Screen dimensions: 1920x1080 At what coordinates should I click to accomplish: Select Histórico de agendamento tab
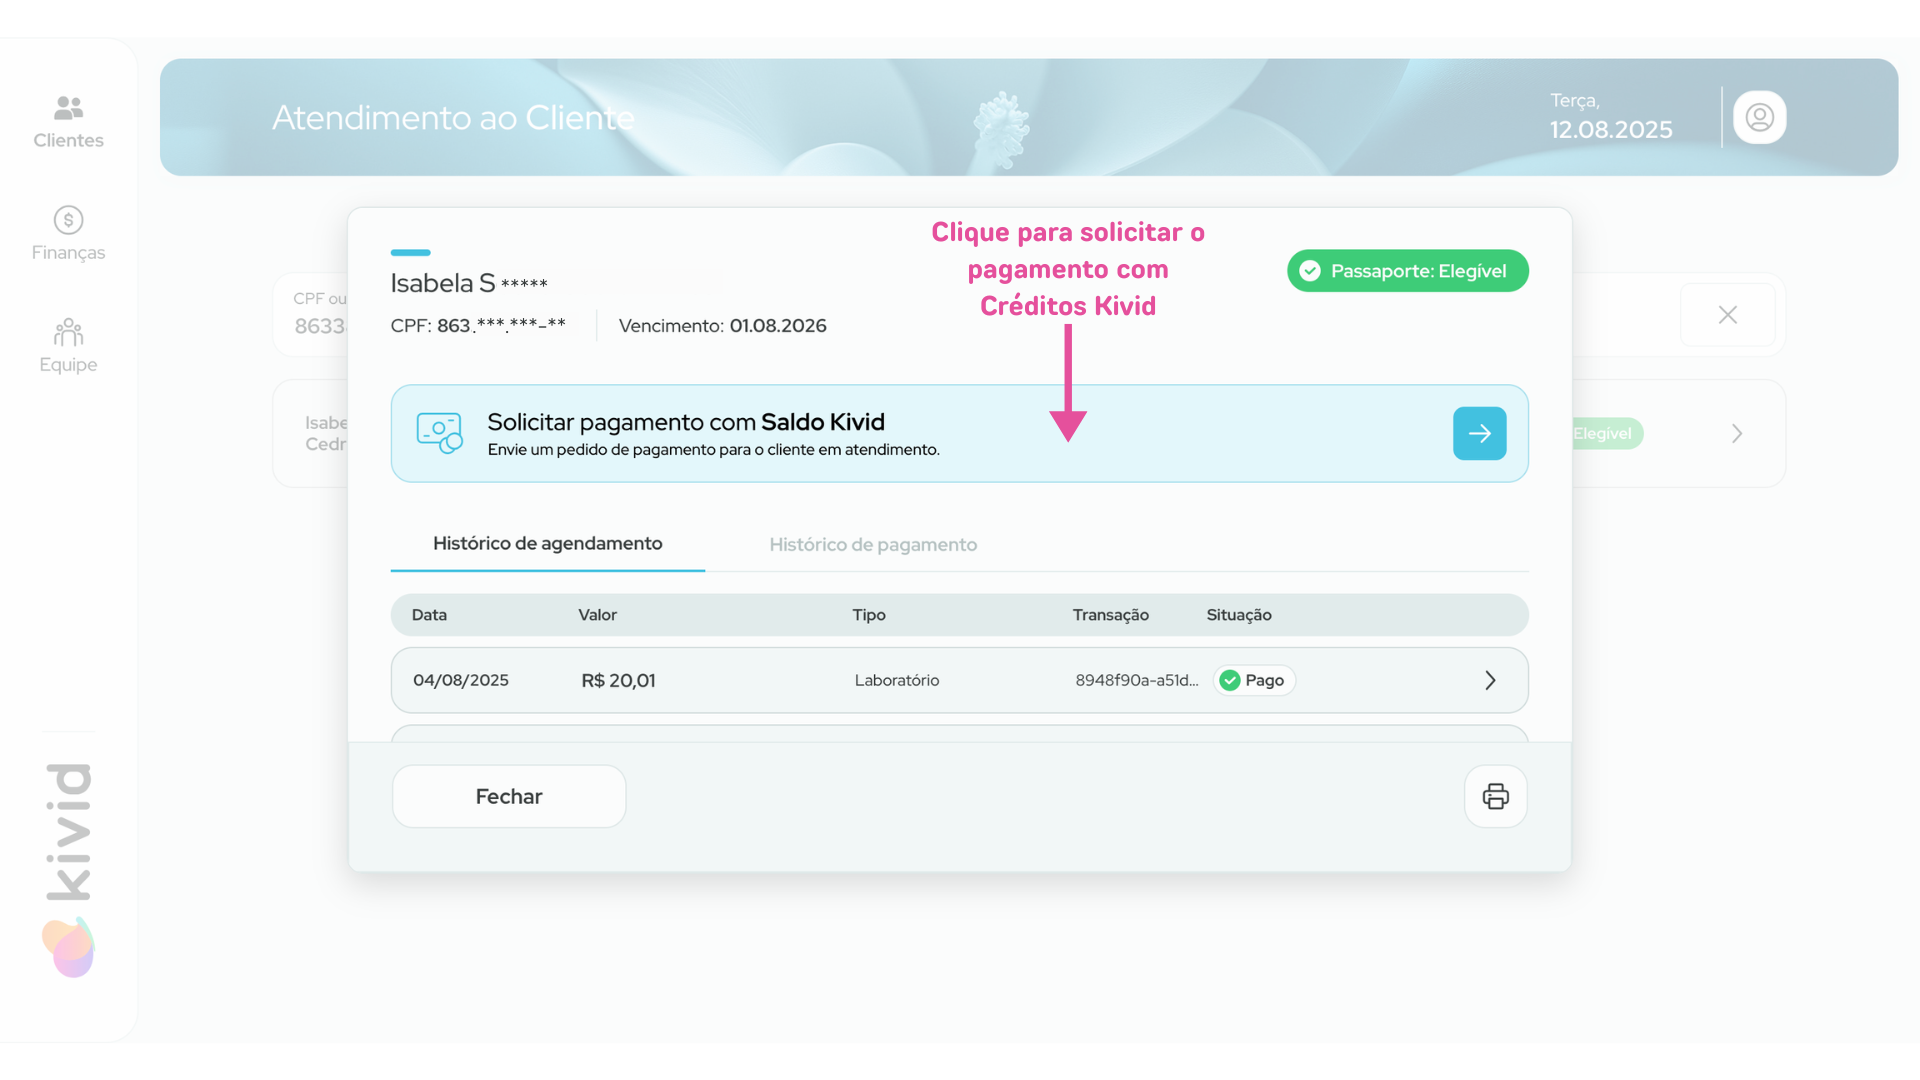[547, 544]
